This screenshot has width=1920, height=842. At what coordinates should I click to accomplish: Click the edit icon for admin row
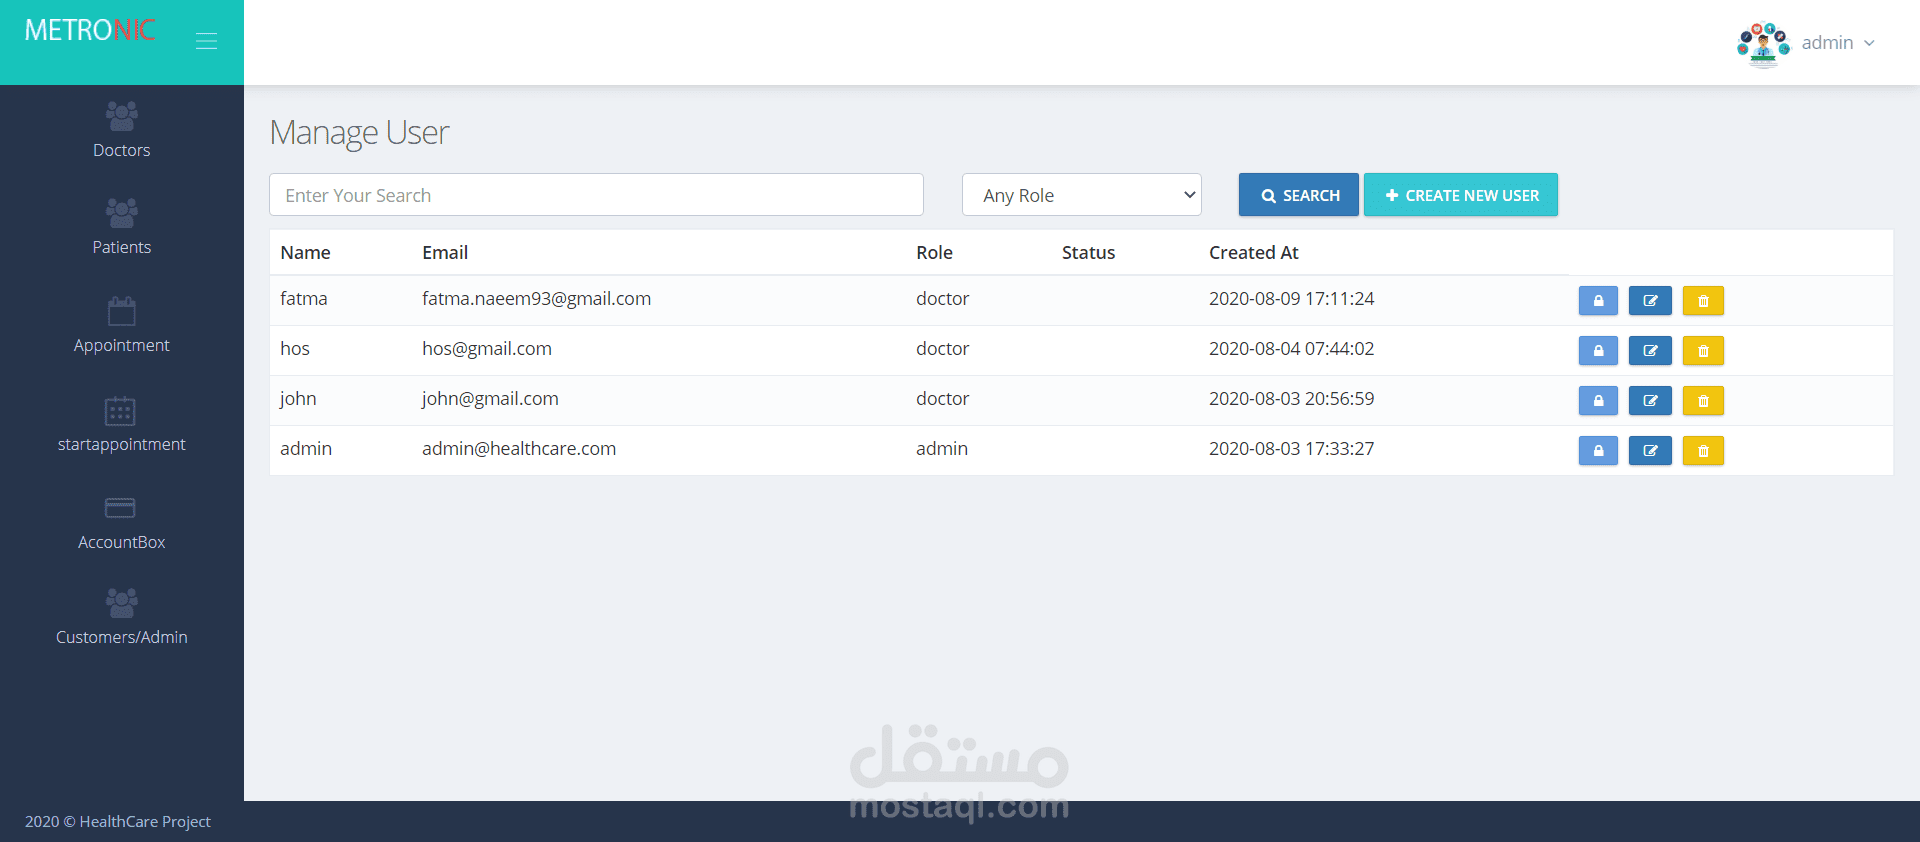[x=1650, y=451]
